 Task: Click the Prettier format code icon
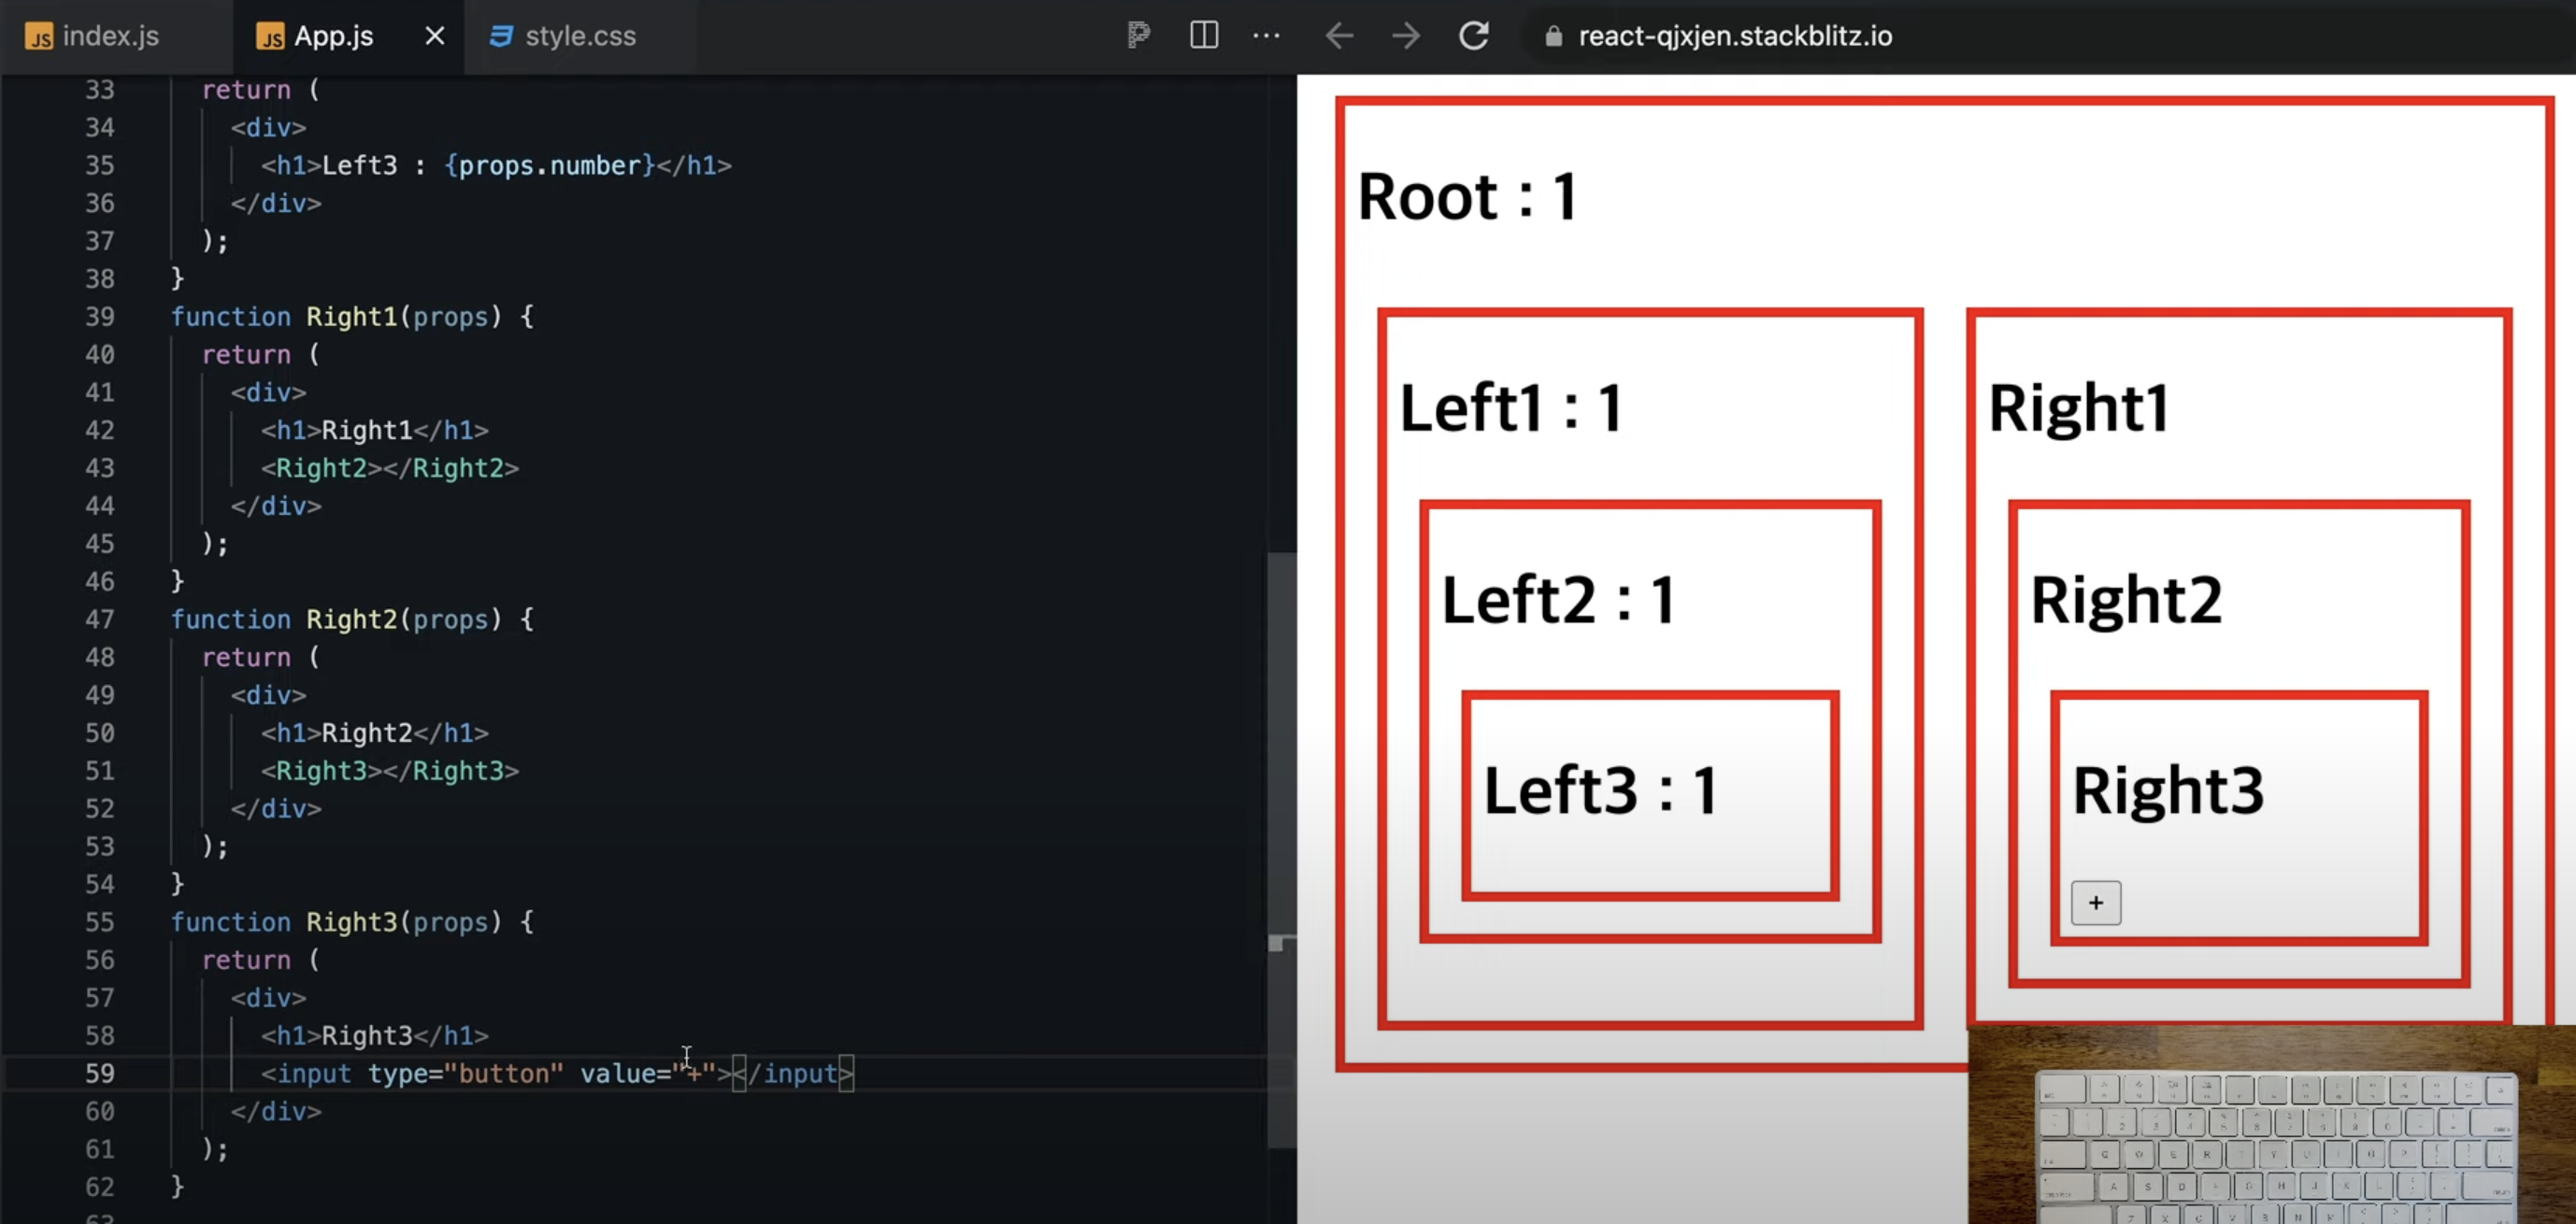click(x=1138, y=36)
